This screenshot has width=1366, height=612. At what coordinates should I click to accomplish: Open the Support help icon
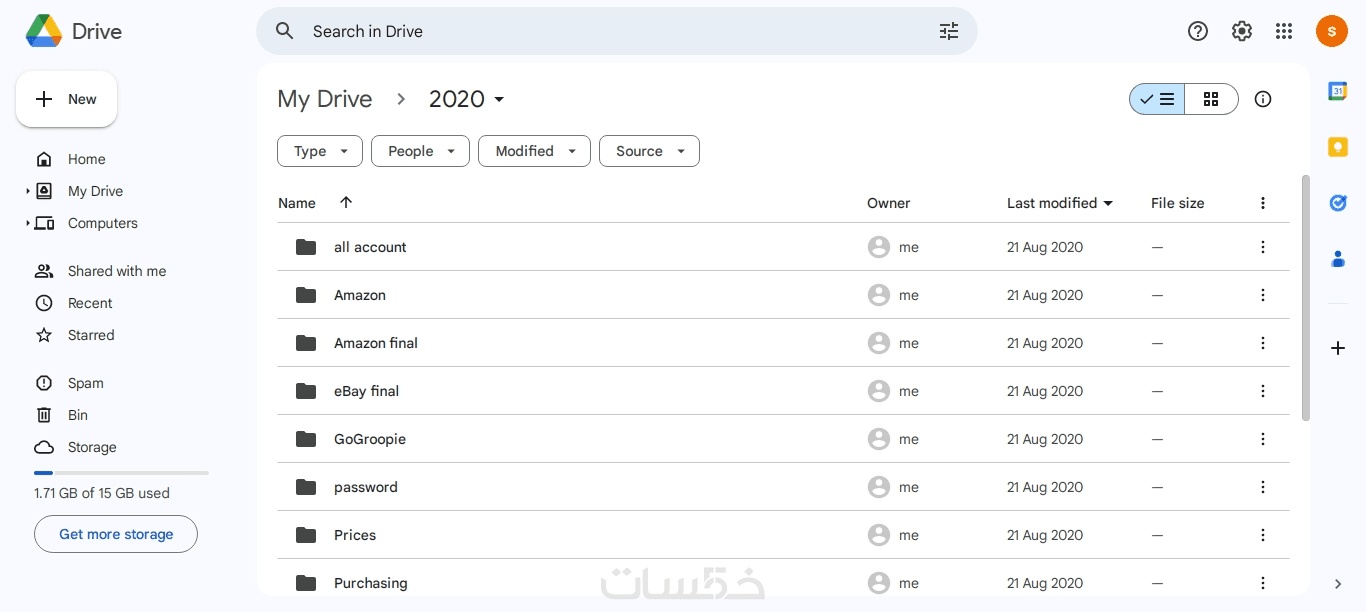click(1198, 31)
